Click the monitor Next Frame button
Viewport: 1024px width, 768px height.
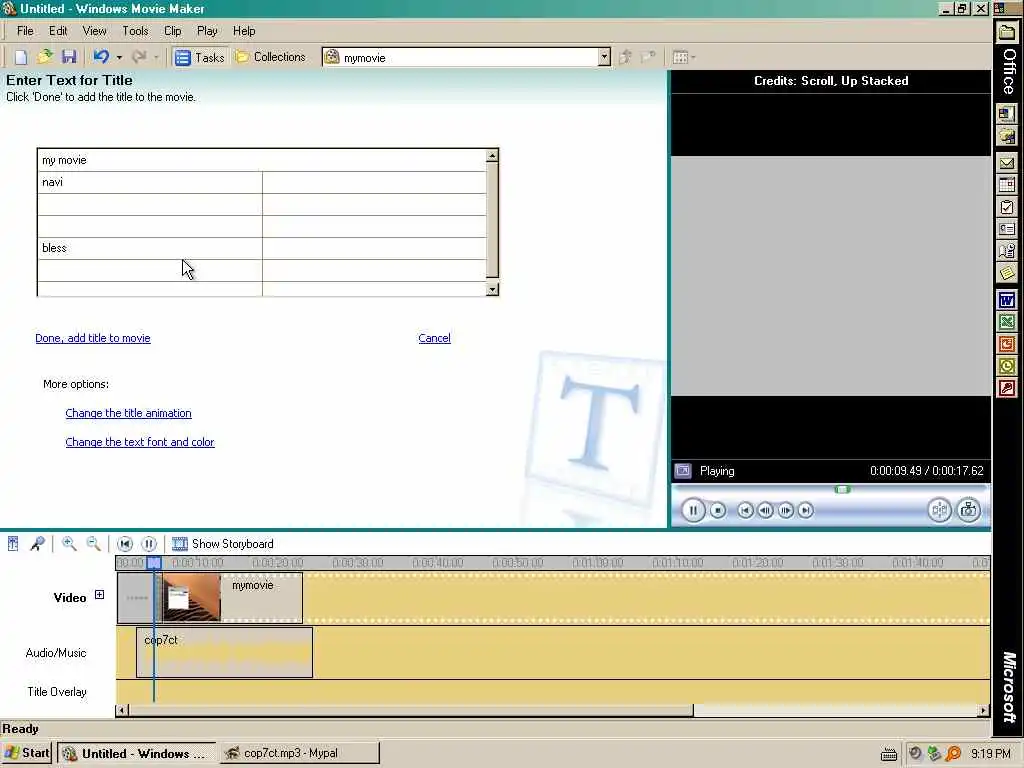(786, 510)
